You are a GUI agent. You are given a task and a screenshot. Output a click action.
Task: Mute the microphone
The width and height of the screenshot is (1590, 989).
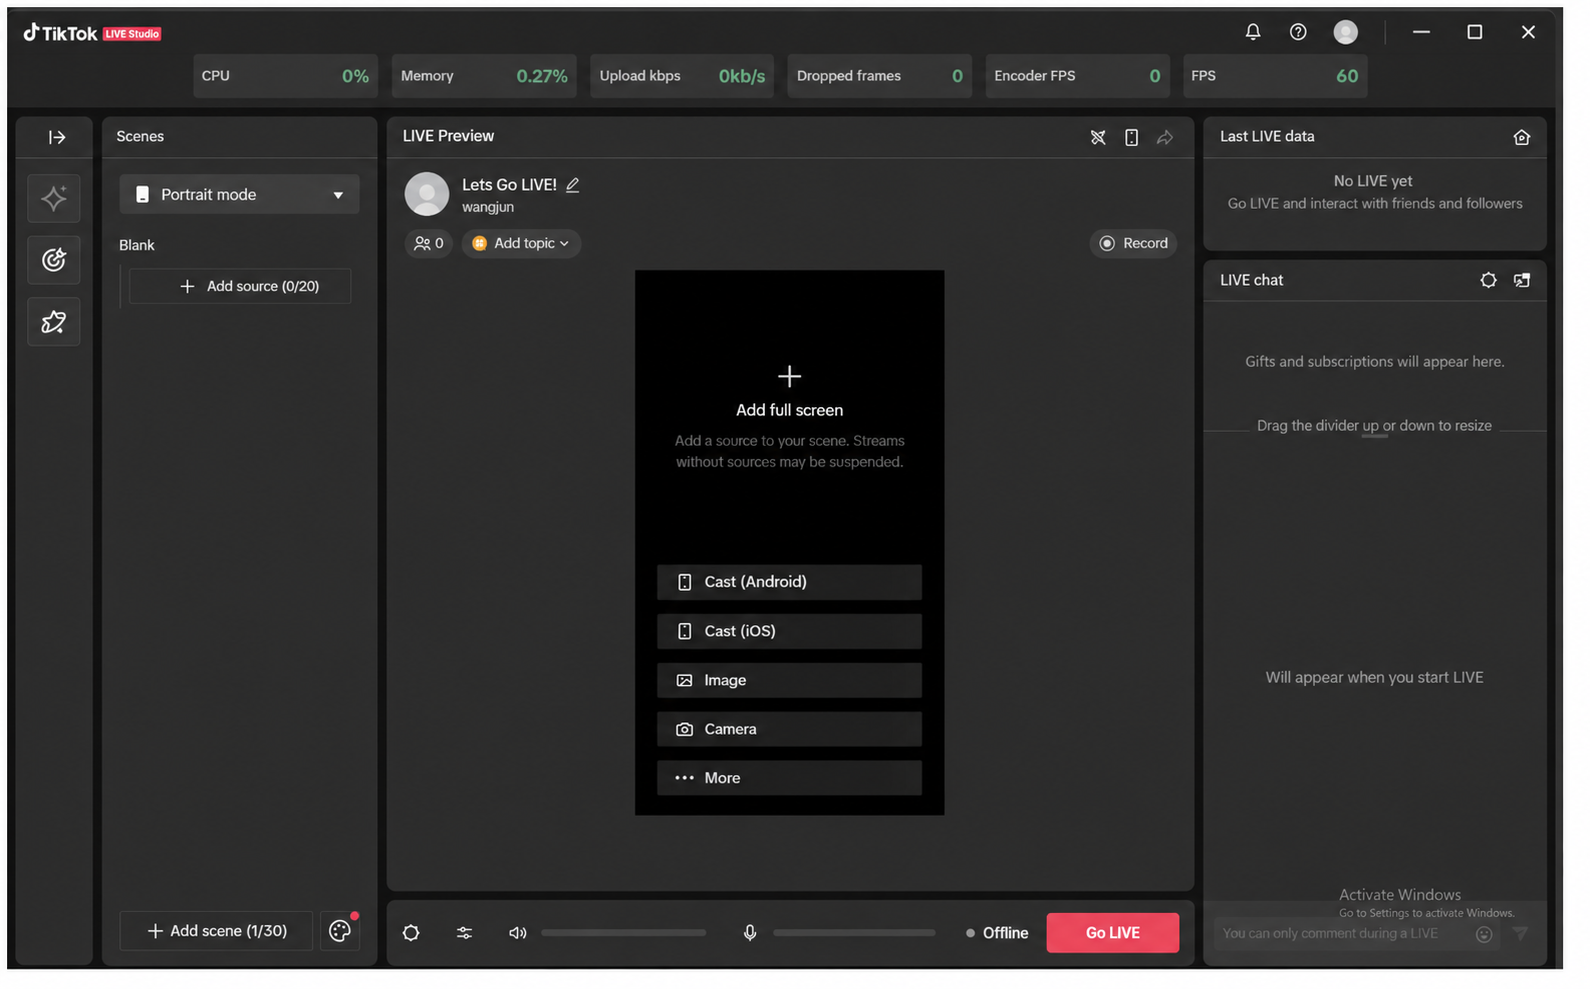[750, 933]
